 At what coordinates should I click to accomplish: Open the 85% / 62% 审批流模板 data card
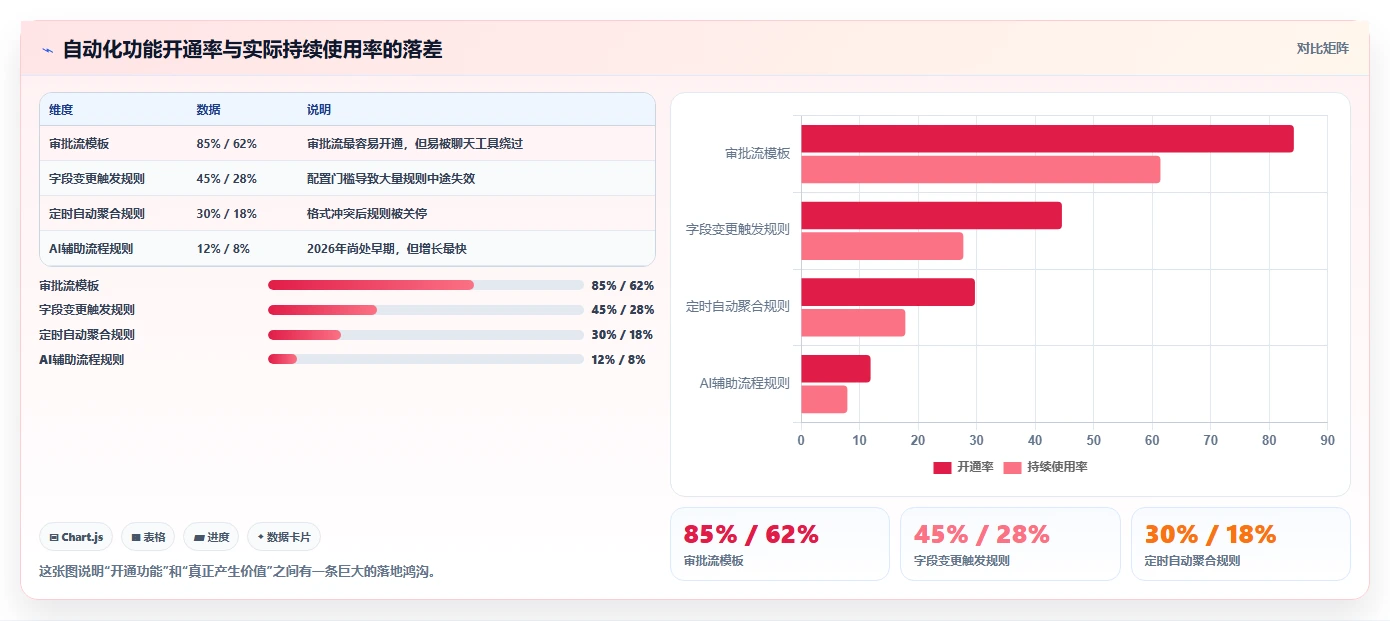(780, 544)
